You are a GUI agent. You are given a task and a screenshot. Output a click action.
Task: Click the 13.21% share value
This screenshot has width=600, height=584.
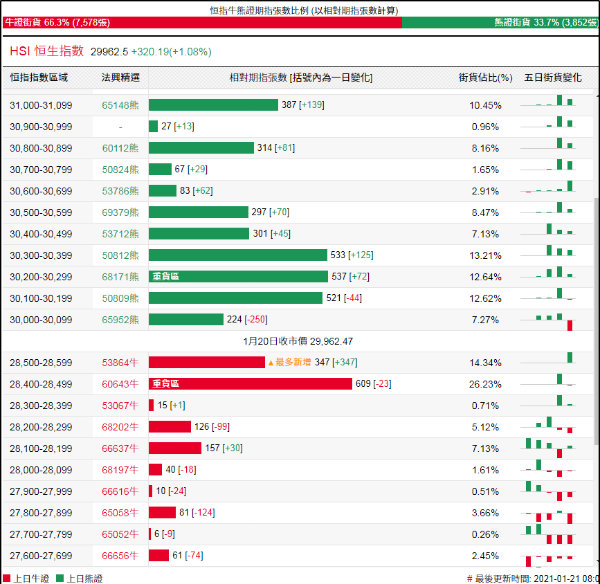click(485, 255)
